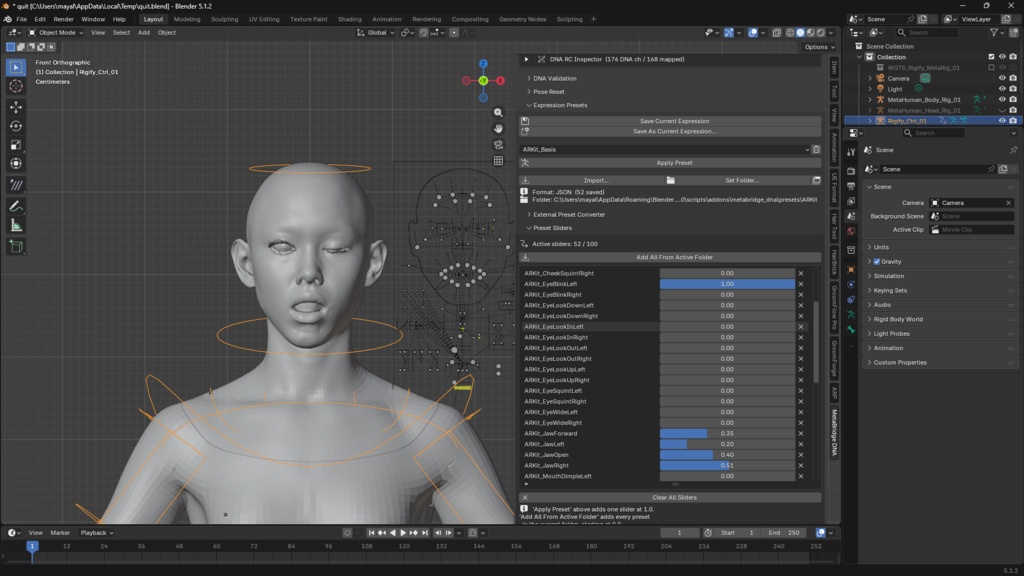
Task: Open Output properties tab icon
Action: click(x=851, y=186)
